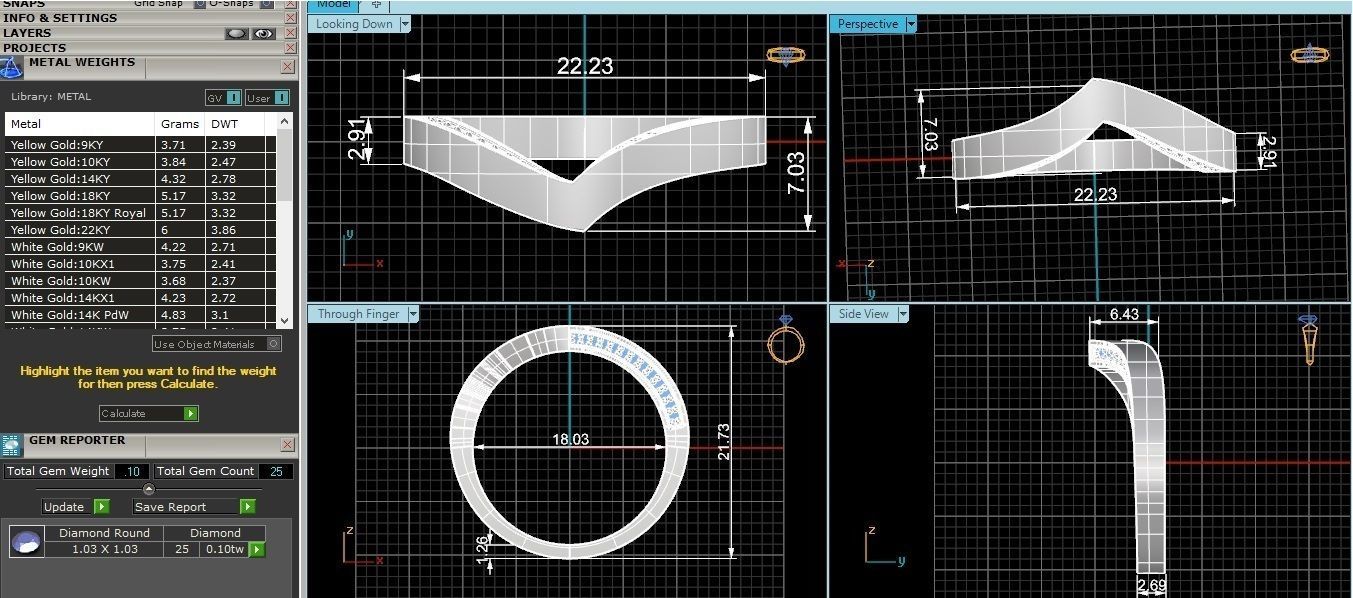Open the Perspective viewport dropdown arrow
Viewport: 1353px width, 598px height.
[910, 24]
